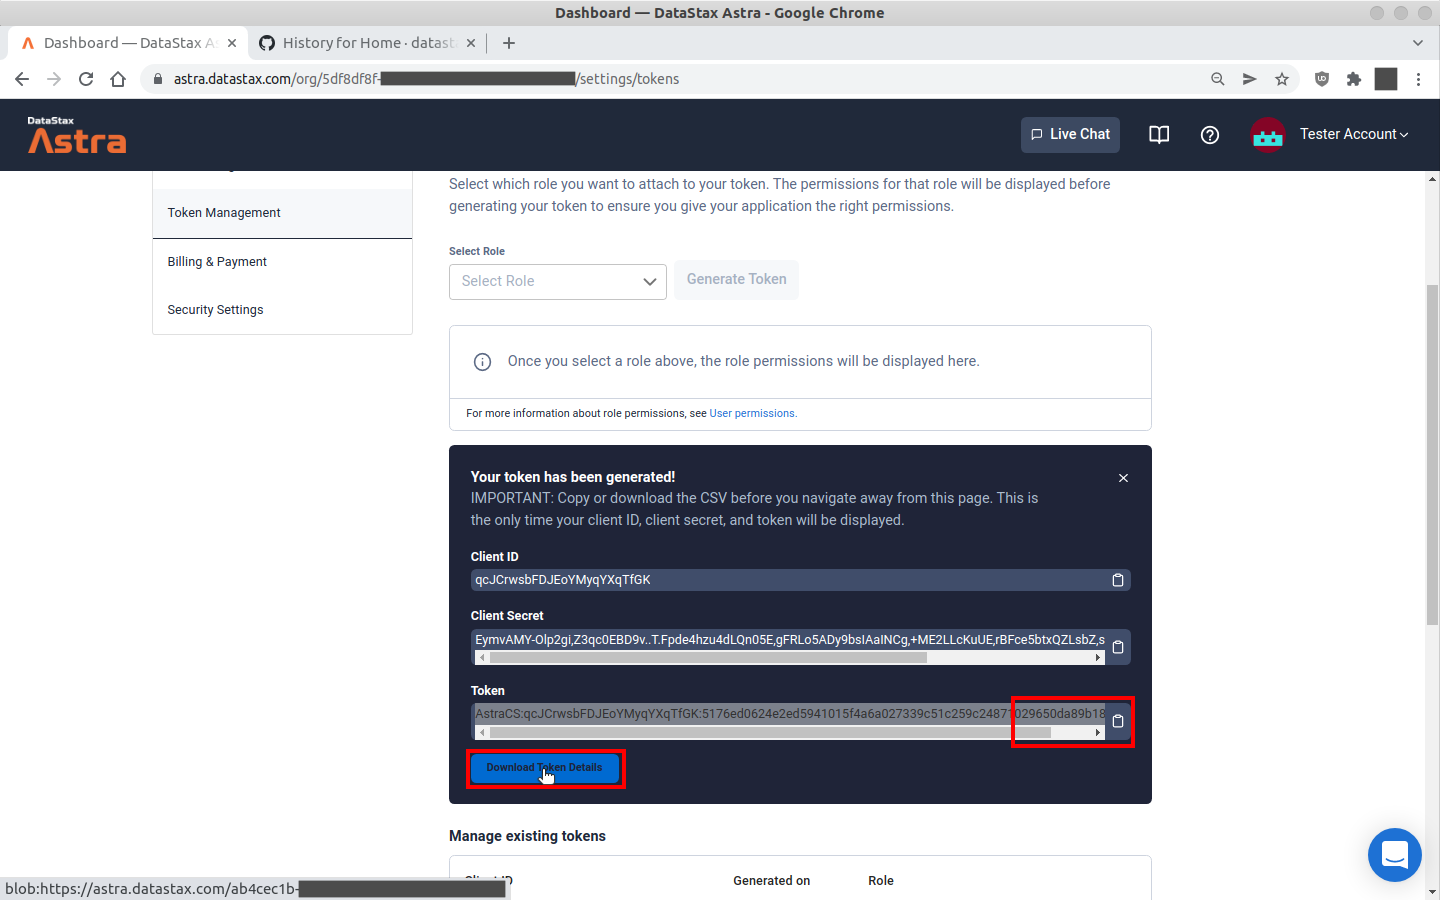Start a Live Chat session
The width and height of the screenshot is (1440, 900).
(x=1070, y=134)
